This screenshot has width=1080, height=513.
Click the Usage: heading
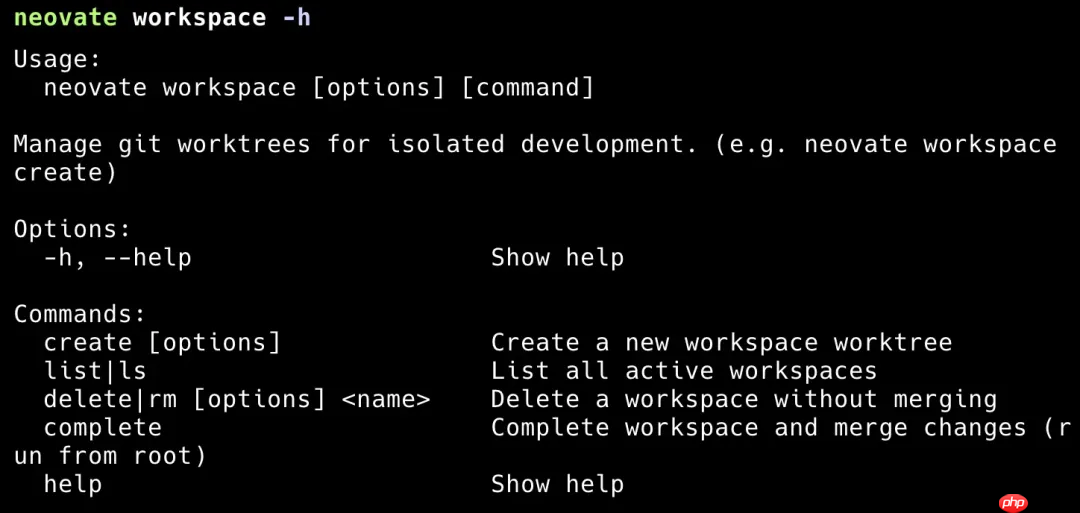[58, 59]
